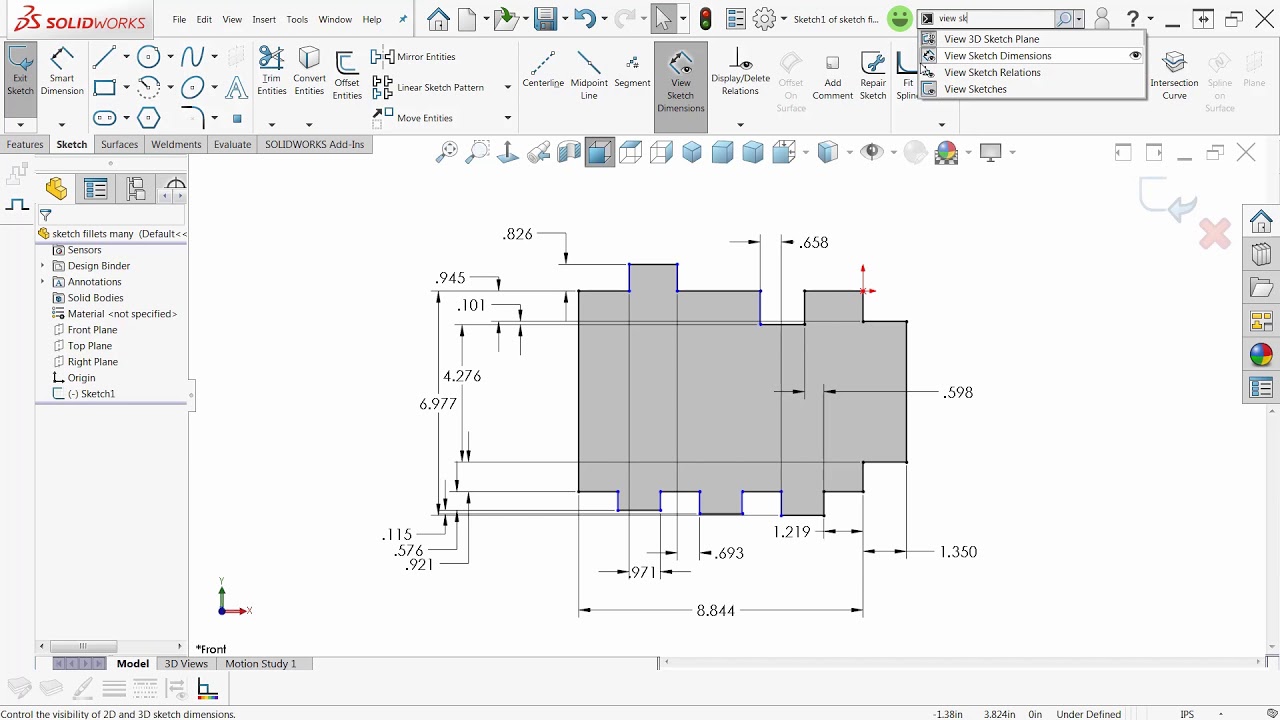Open the File menu
1280x720 pixels.
pos(179,19)
